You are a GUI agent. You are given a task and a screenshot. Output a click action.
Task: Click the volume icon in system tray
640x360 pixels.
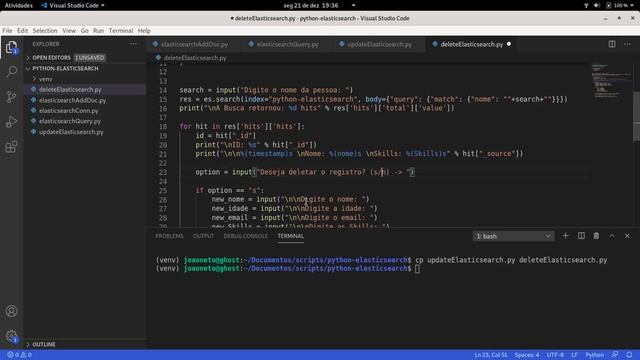point(597,5)
